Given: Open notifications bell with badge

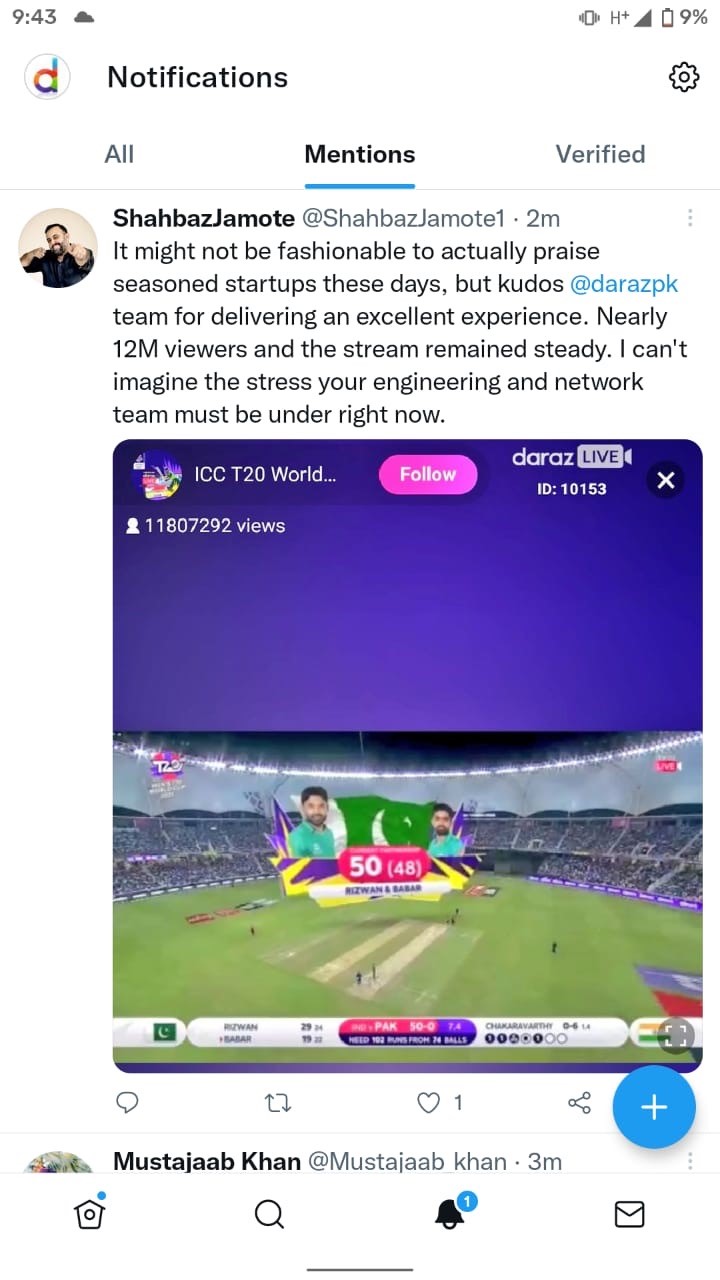Looking at the screenshot, I should [451, 1212].
